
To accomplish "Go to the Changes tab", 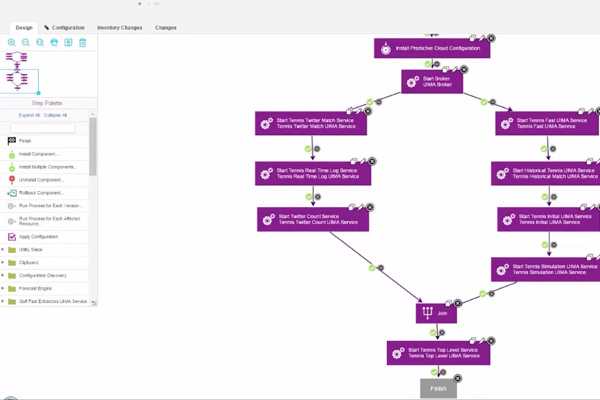I will pos(166,28).
